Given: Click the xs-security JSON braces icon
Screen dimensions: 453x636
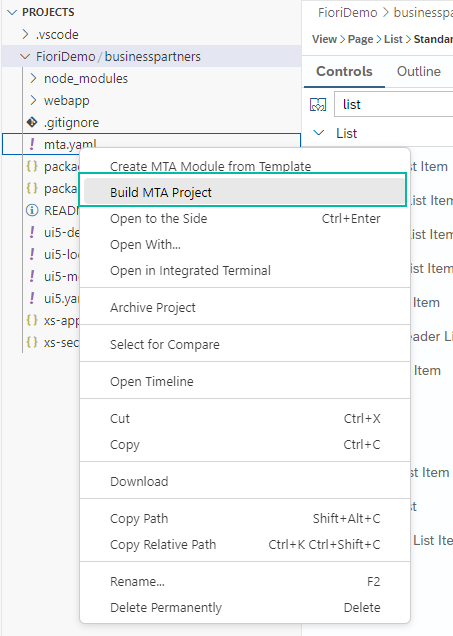Looking at the screenshot, I should (x=32, y=342).
